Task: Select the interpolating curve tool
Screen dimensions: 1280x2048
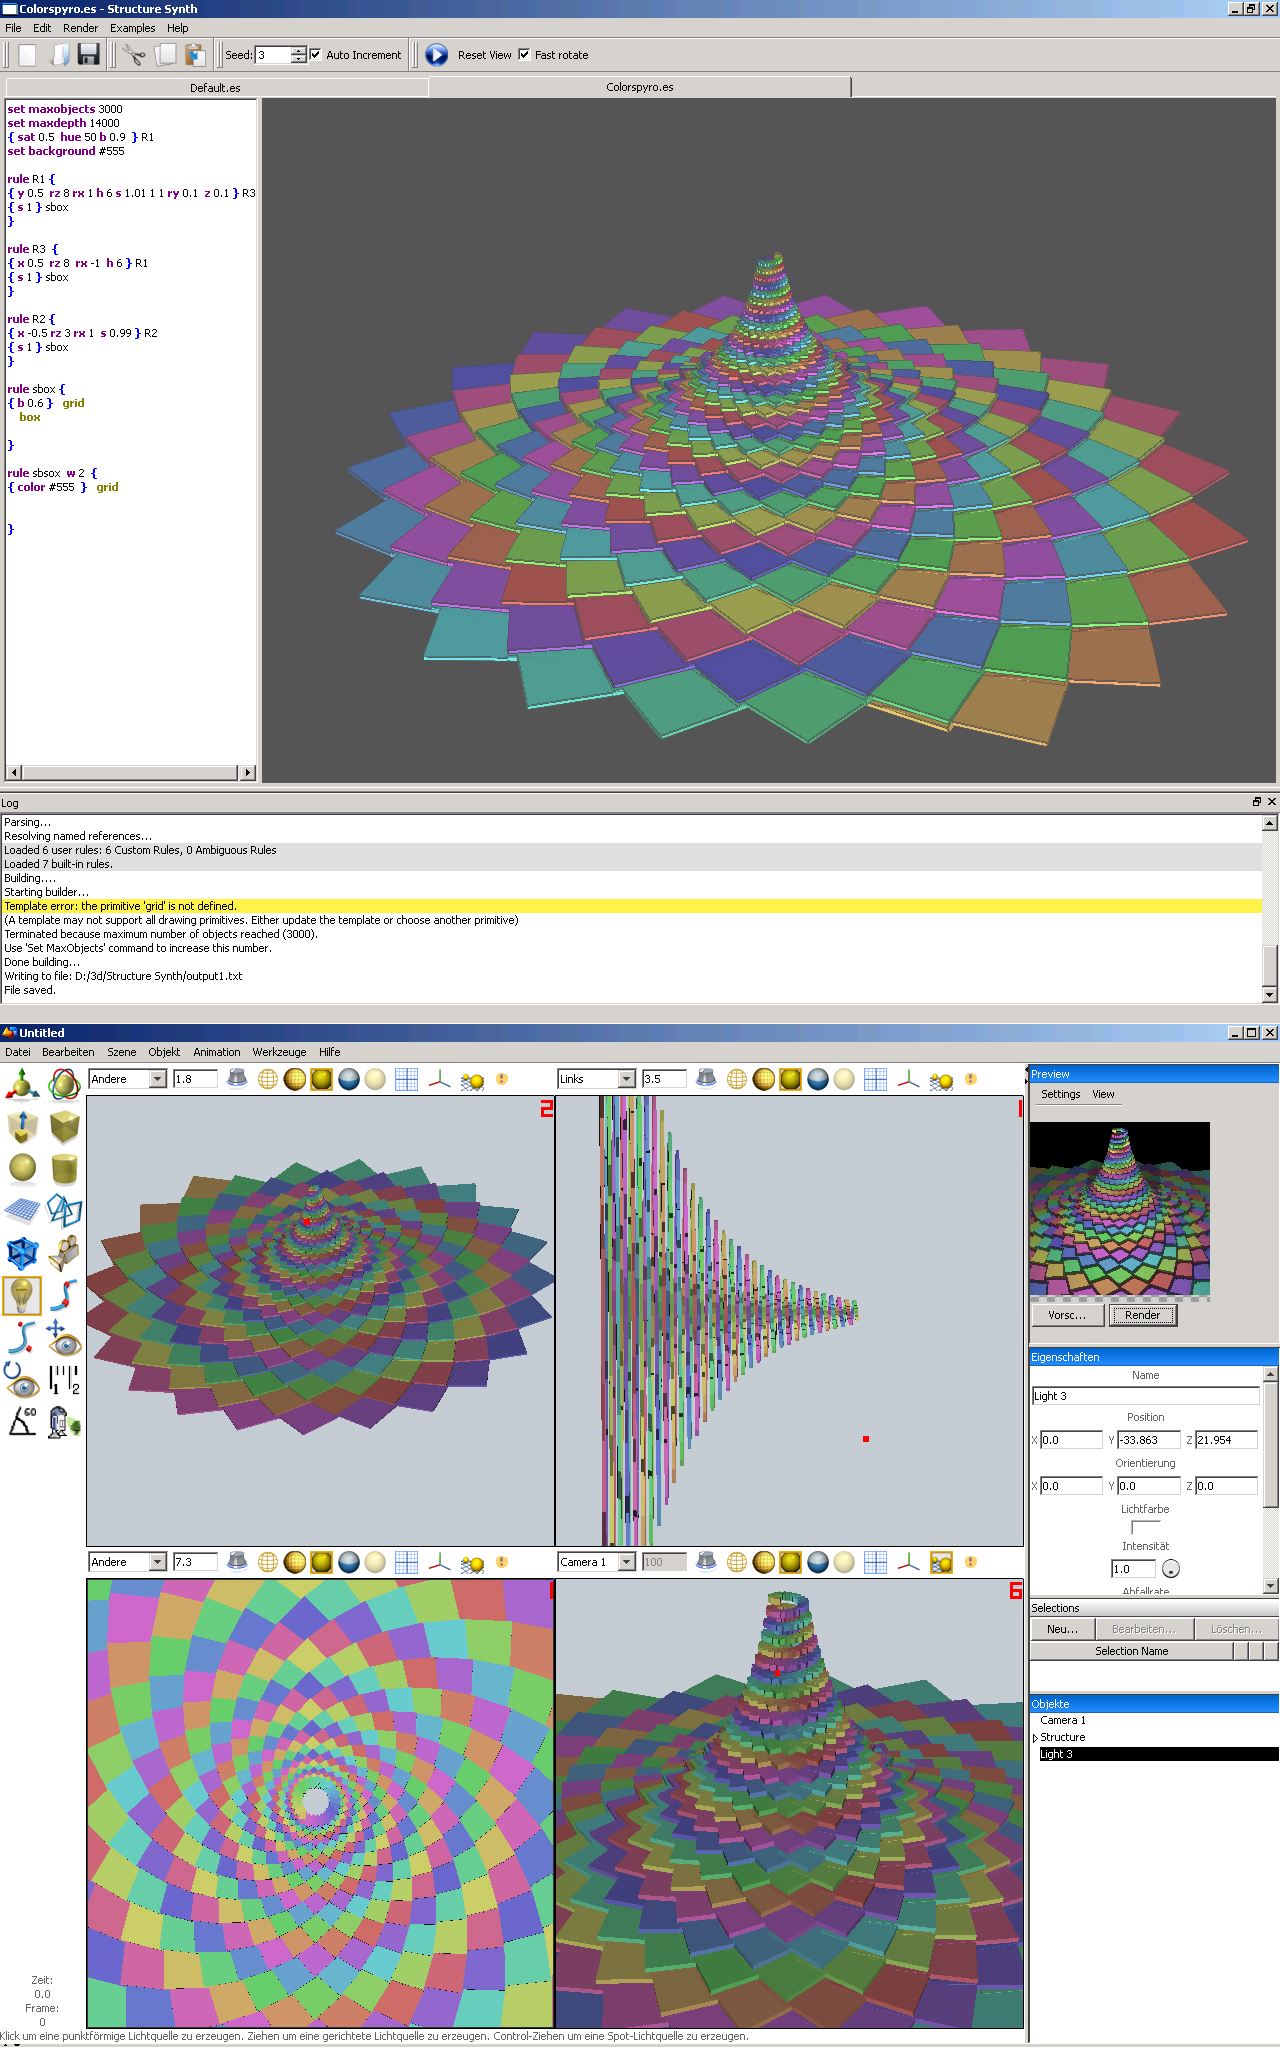Action: point(65,1295)
